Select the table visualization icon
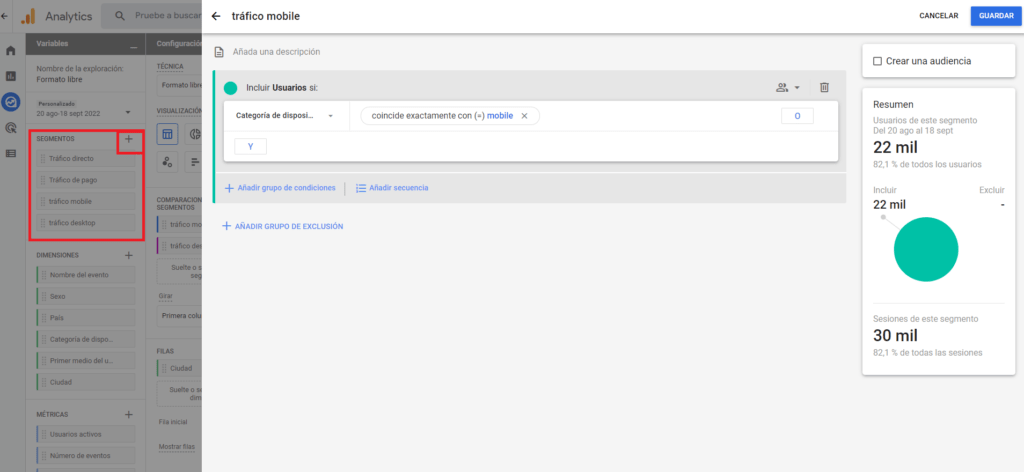1024x472 pixels. click(x=168, y=134)
